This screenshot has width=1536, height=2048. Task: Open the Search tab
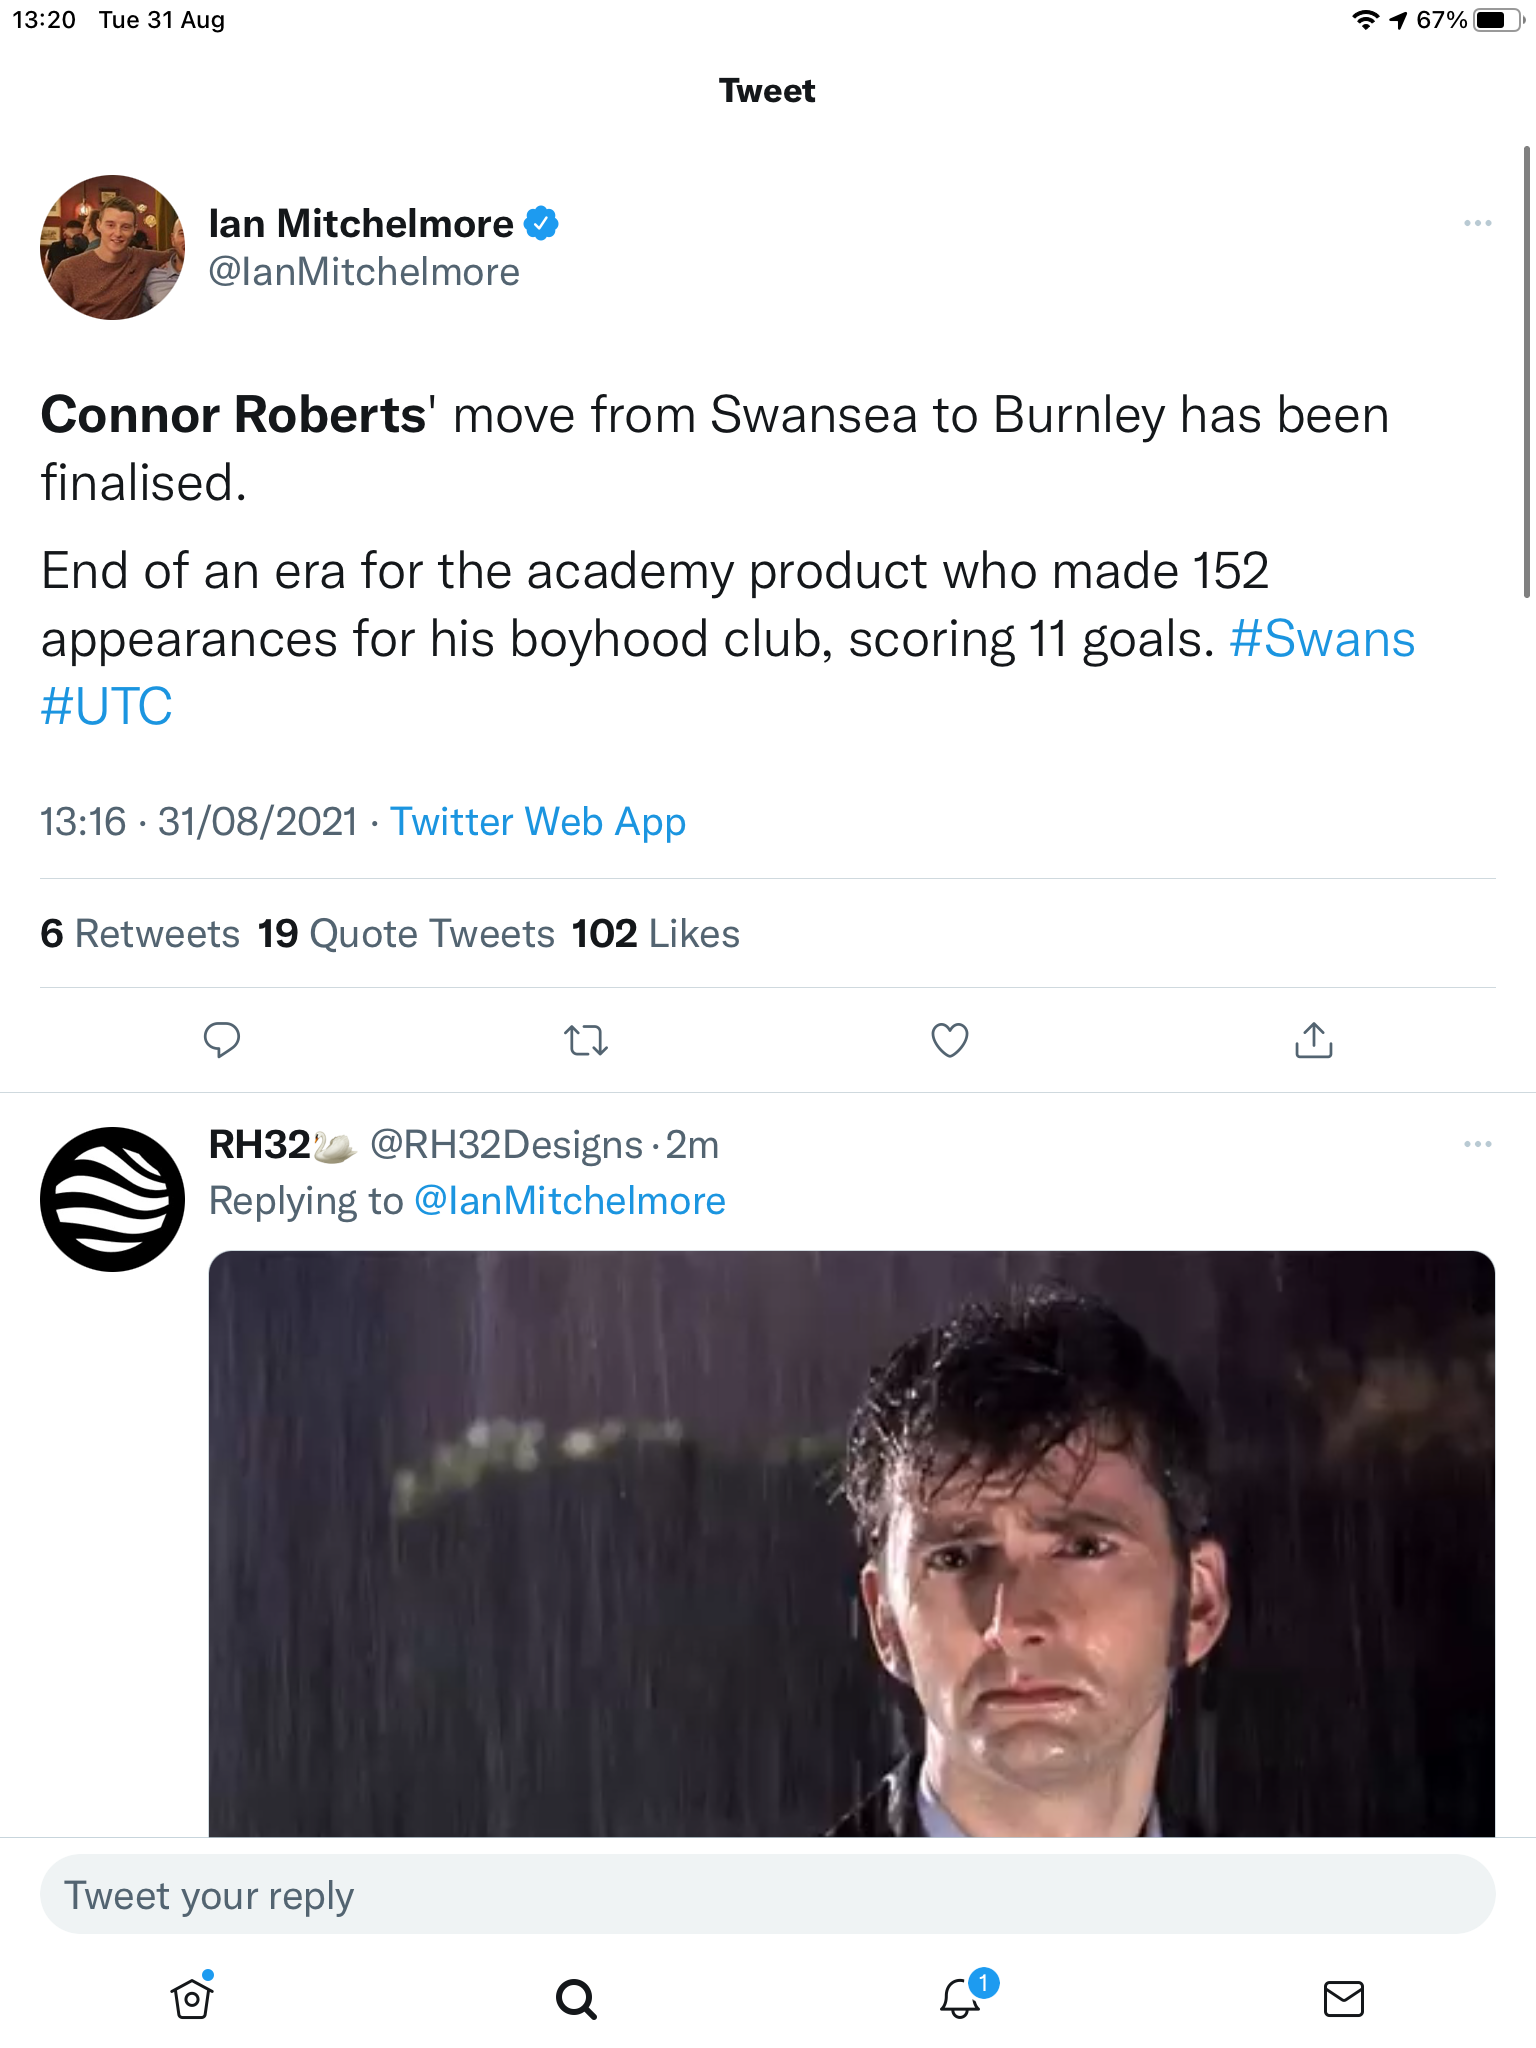click(576, 1999)
